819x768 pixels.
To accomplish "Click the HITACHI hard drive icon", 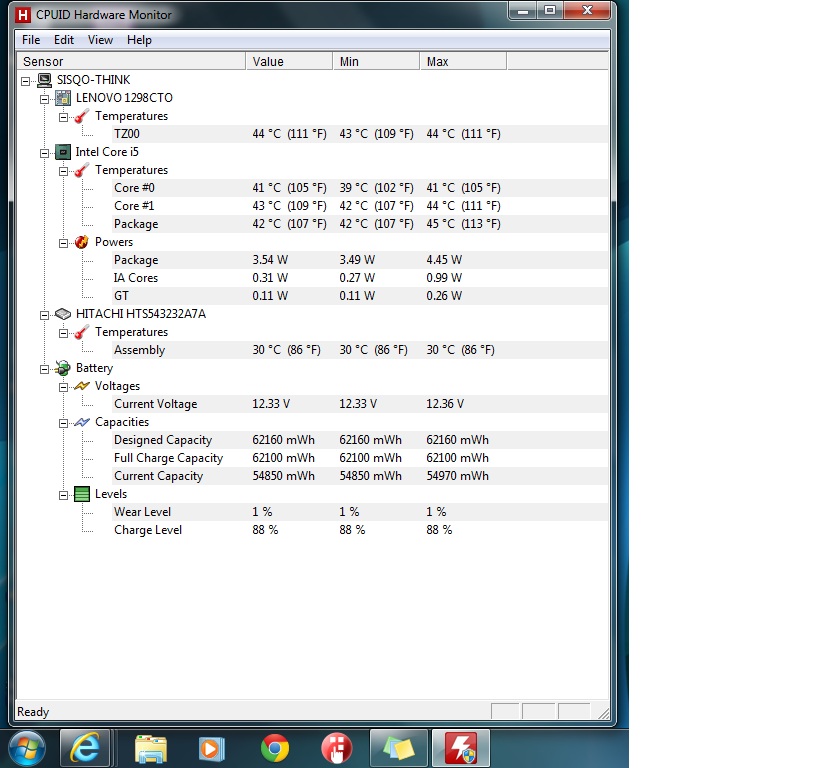I will point(63,314).
